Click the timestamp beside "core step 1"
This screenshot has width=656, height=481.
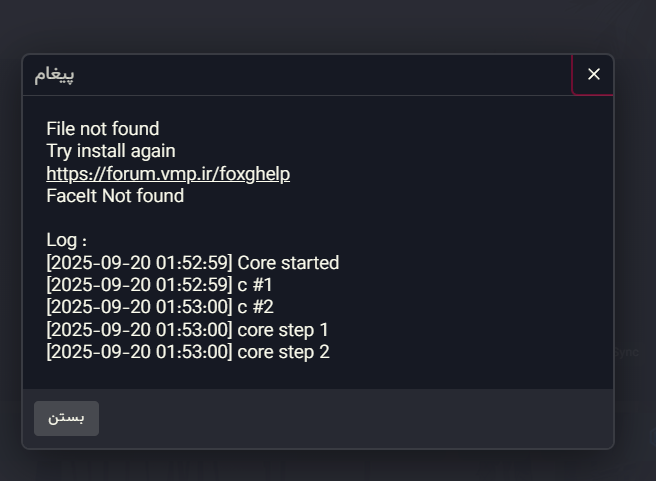[139, 330]
